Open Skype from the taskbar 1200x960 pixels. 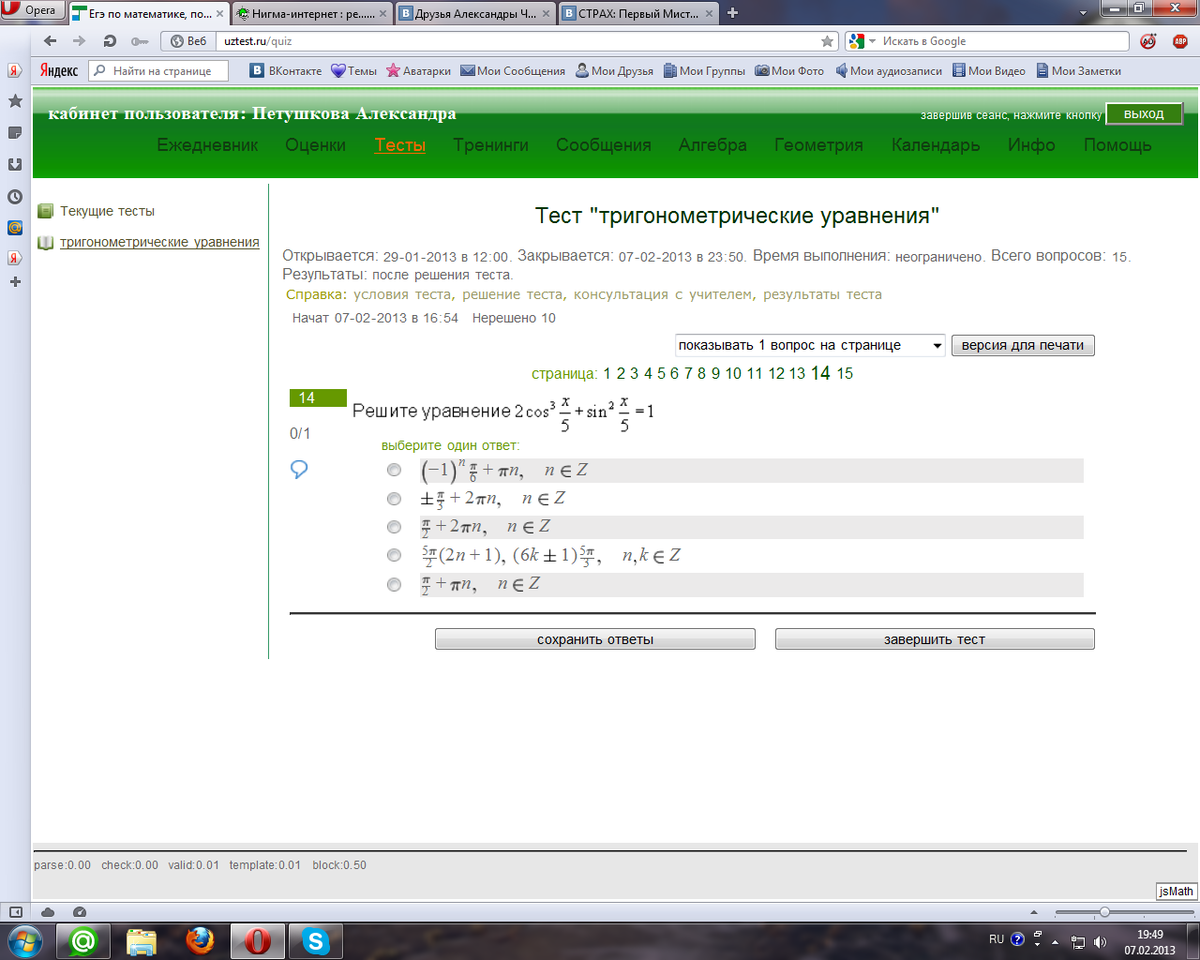point(317,941)
